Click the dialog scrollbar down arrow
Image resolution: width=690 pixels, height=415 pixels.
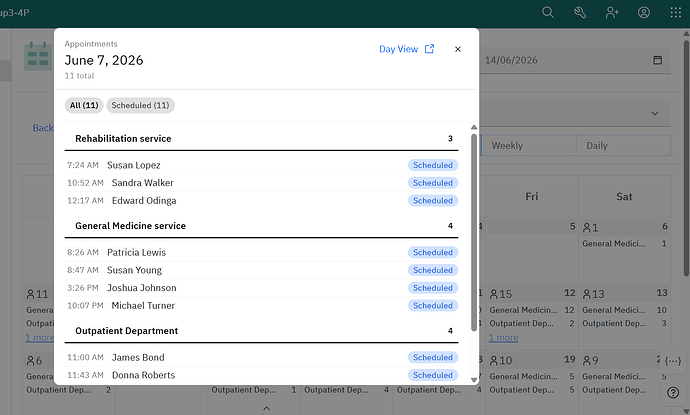[474, 380]
